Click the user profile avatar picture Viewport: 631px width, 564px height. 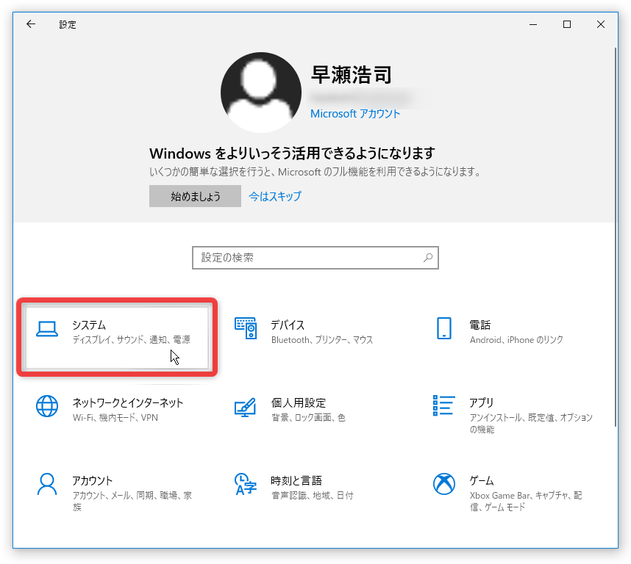[x=261, y=92]
